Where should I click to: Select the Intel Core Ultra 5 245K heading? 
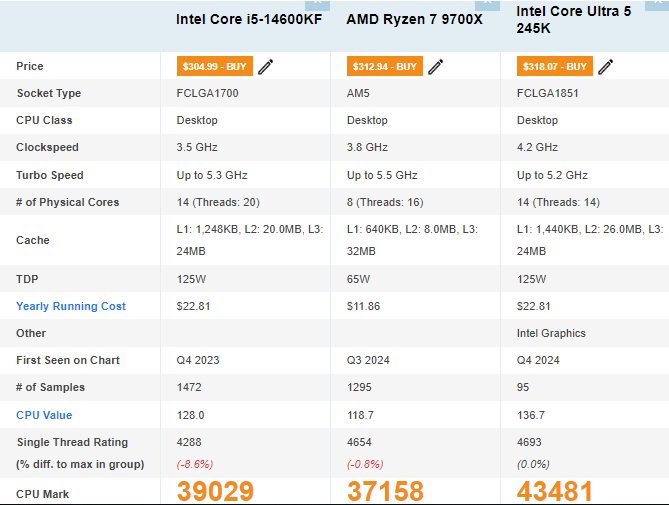click(573, 20)
